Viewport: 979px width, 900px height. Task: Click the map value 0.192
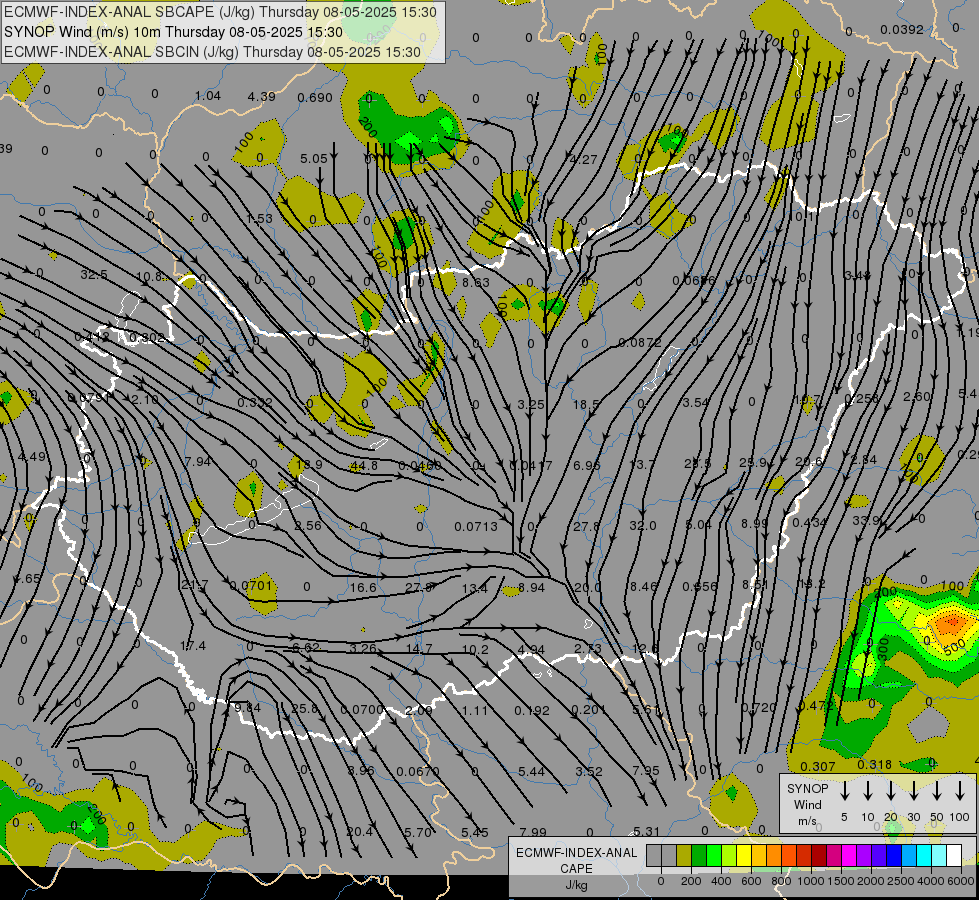click(532, 711)
